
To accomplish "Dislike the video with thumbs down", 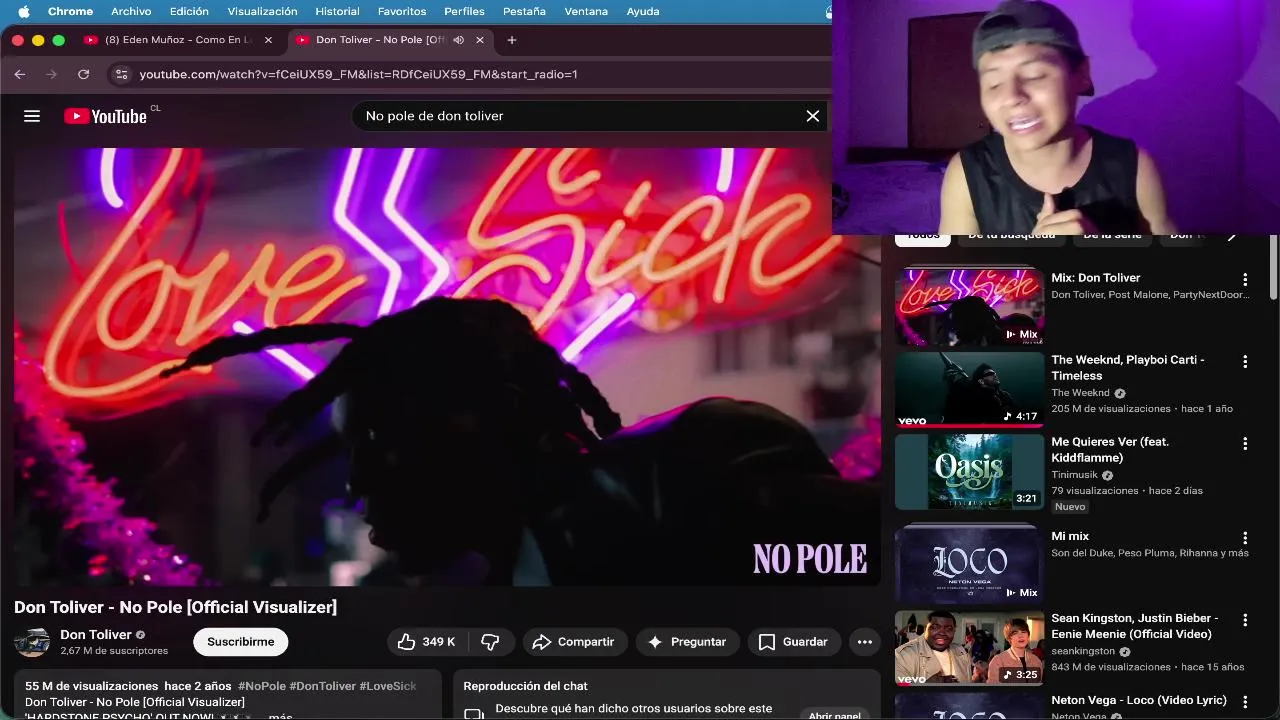I will [490, 642].
